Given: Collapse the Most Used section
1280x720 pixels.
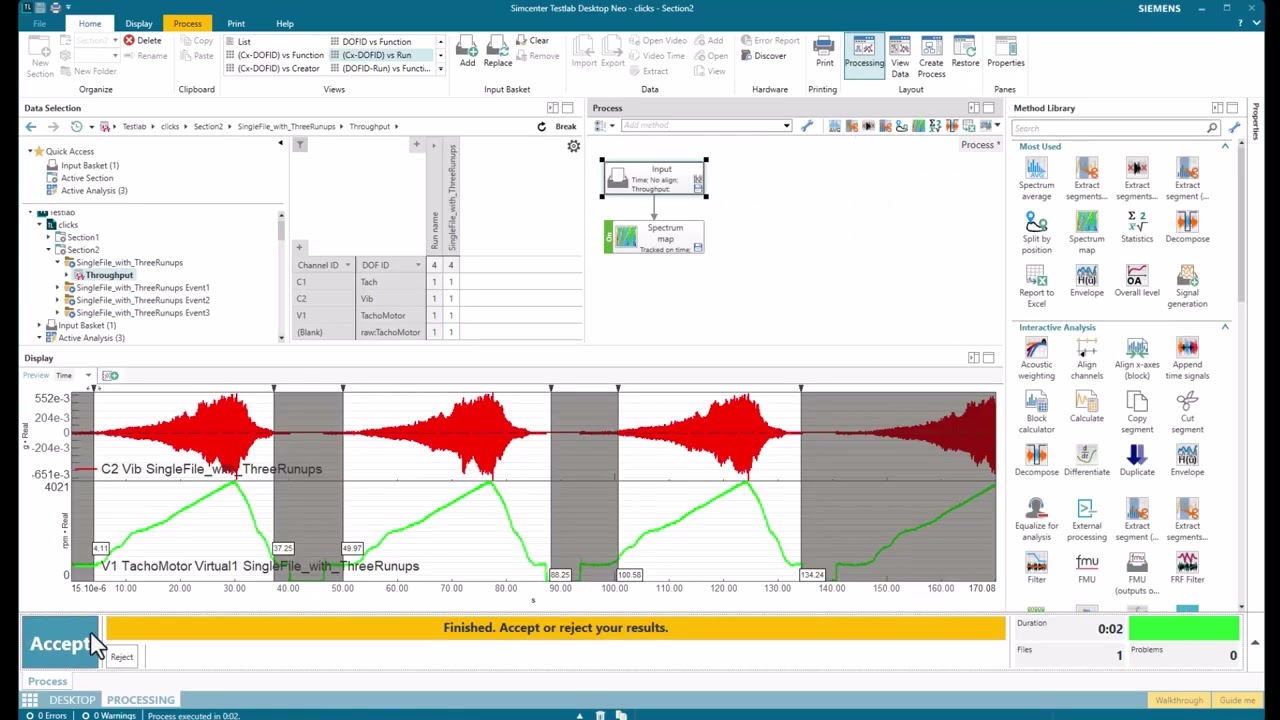Looking at the screenshot, I should coord(1225,147).
